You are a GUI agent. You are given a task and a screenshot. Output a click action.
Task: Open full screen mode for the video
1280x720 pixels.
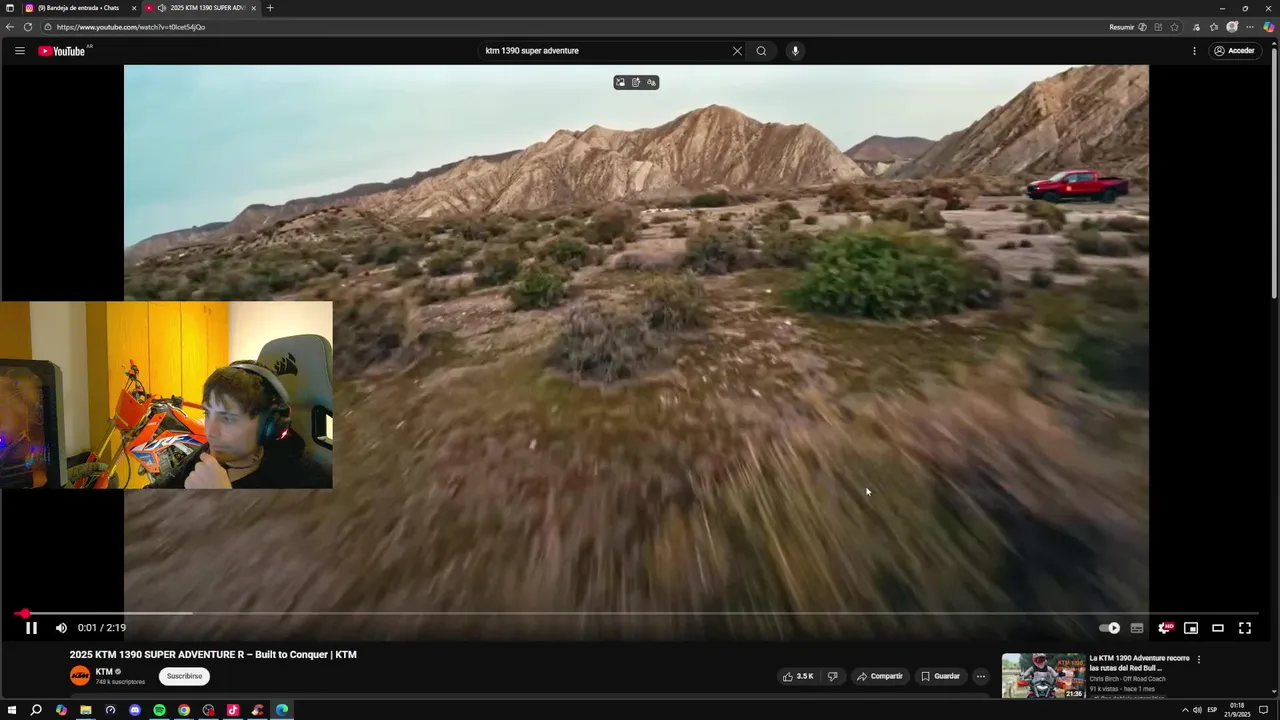tap(1245, 628)
